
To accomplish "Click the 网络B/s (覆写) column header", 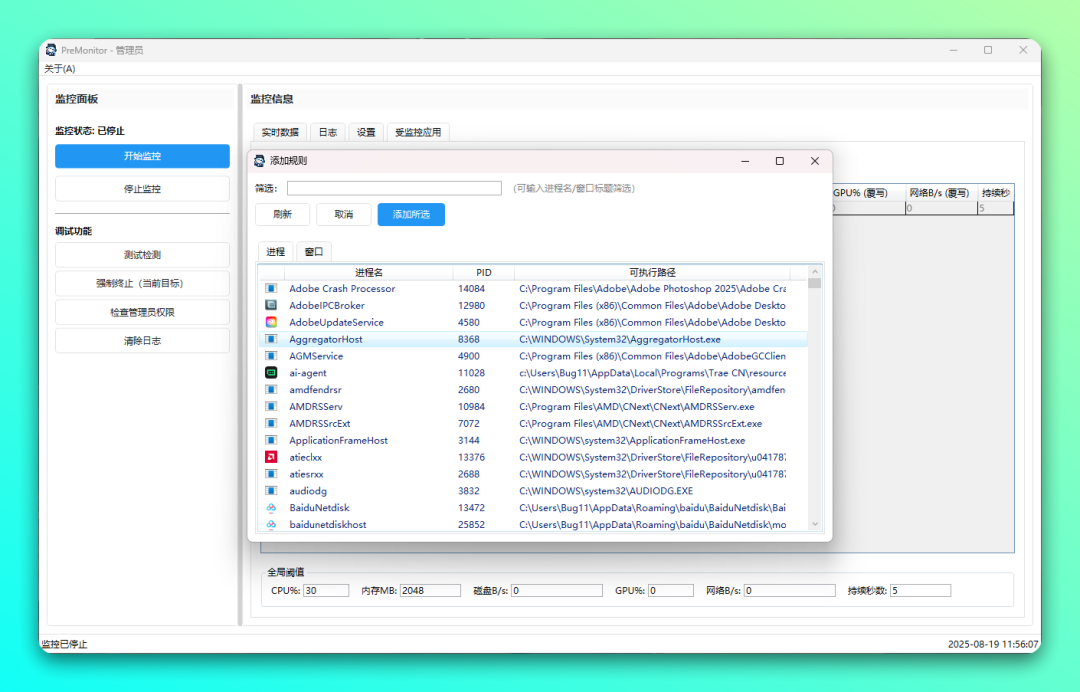I will pos(939,193).
